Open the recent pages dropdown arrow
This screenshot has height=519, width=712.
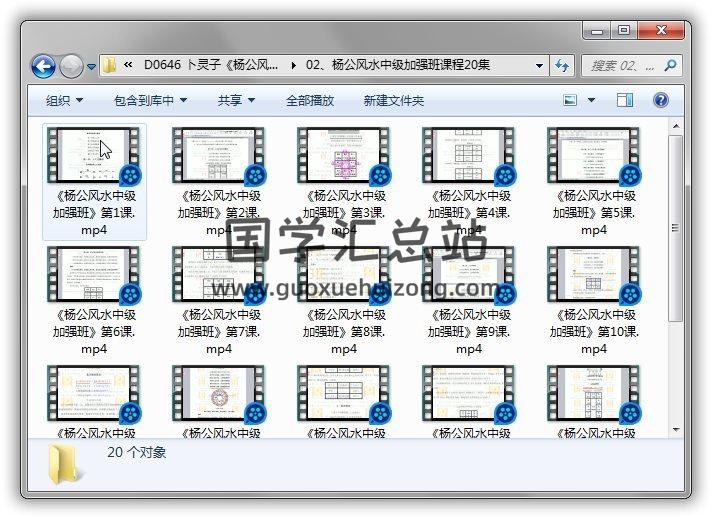92,67
